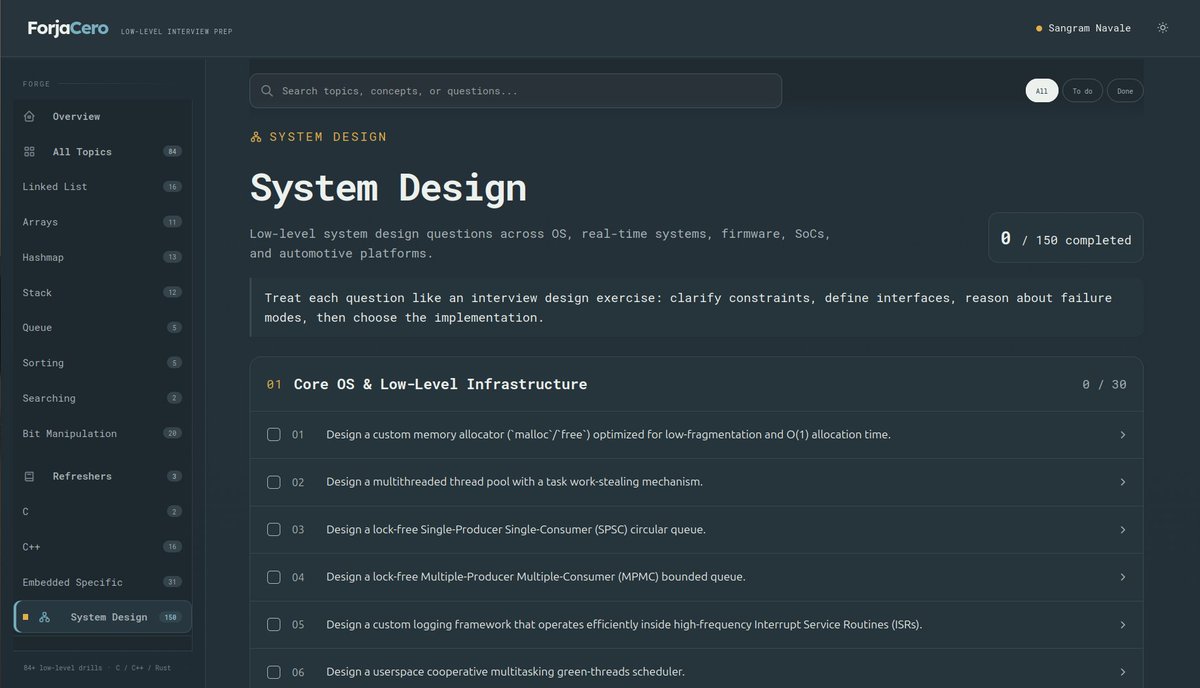Click ISR logging framework question text
The width and height of the screenshot is (1200, 688).
click(624, 625)
